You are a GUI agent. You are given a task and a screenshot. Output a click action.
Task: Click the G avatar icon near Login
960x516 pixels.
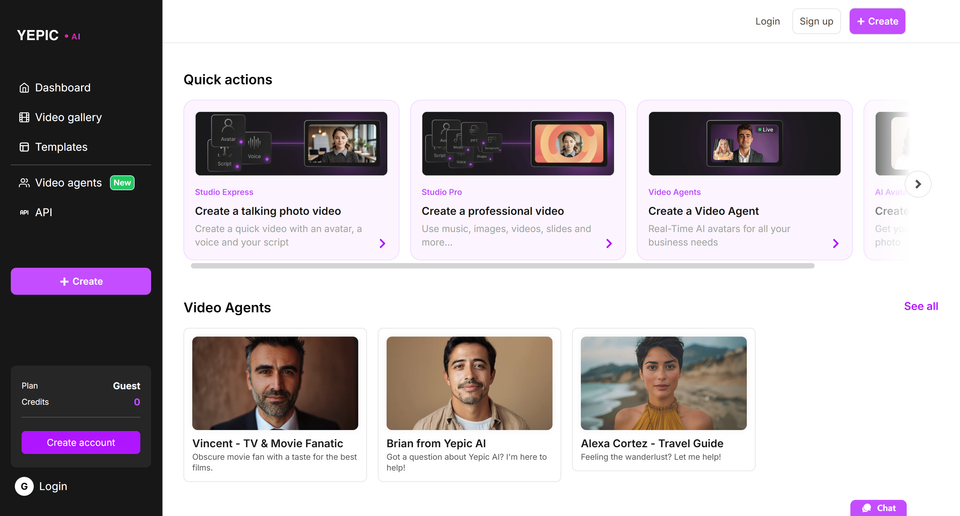[24, 486]
